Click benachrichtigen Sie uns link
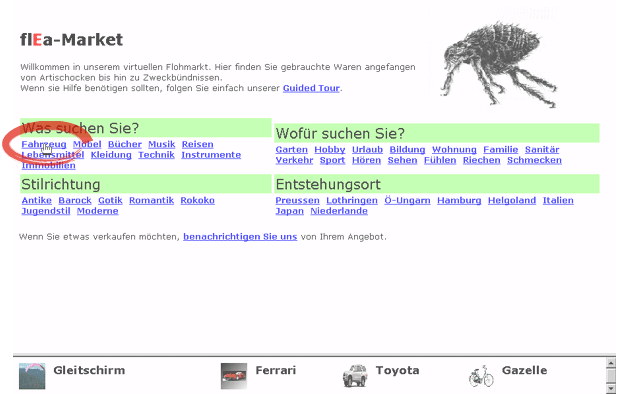The width and height of the screenshot is (630, 394). 240,237
